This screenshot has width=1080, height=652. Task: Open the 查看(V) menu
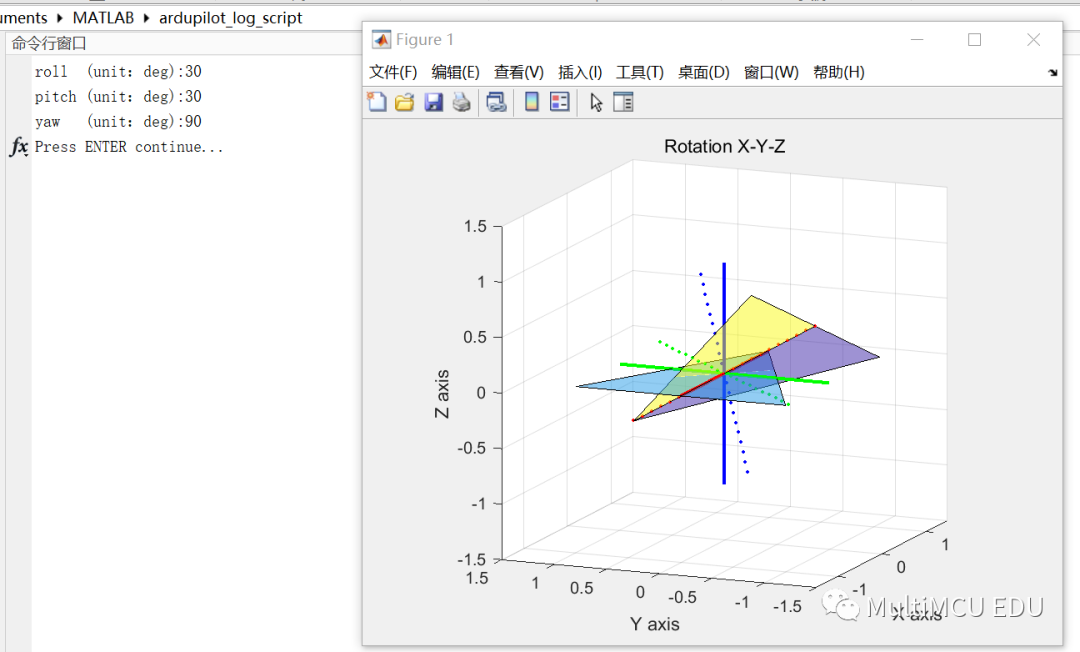tap(519, 72)
